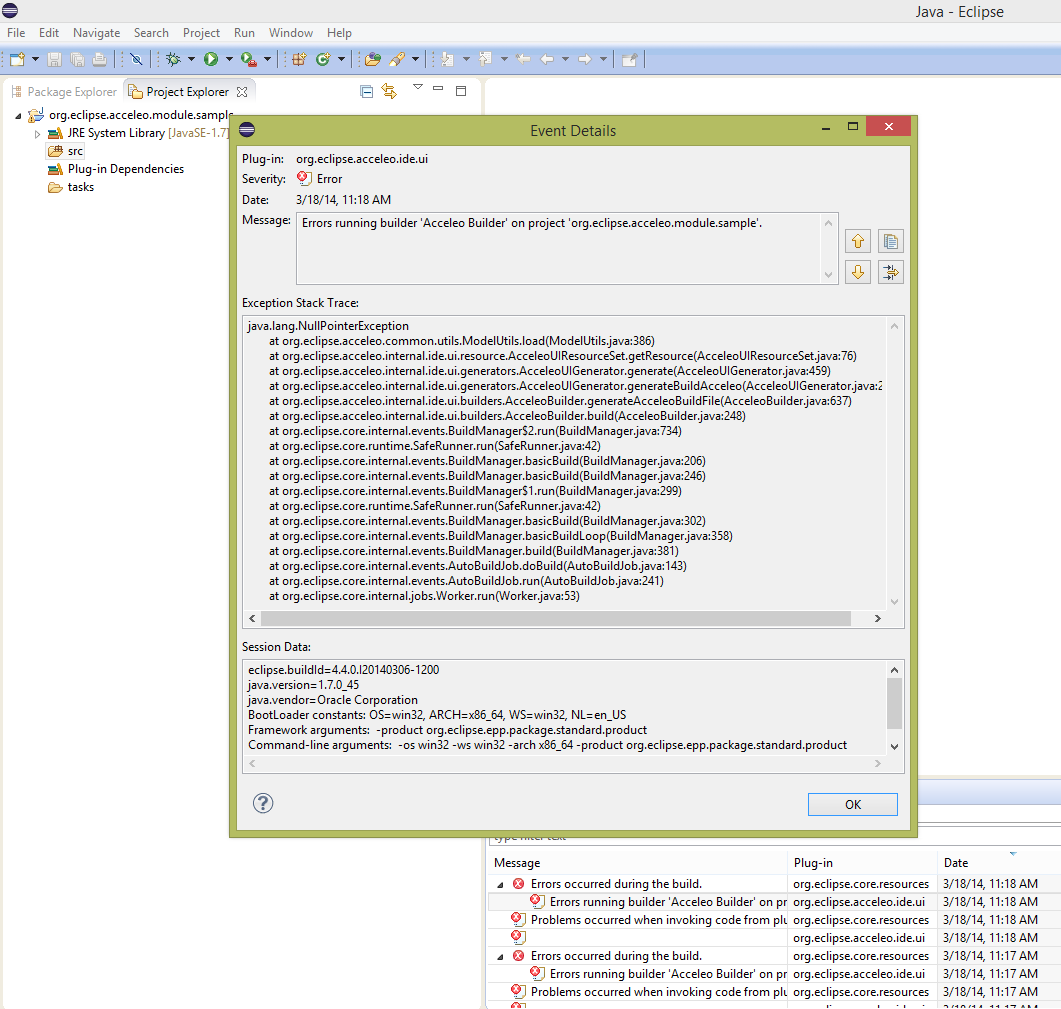The width and height of the screenshot is (1061, 1009).
Task: Click the Open Type toolbar icon
Action: (372, 60)
